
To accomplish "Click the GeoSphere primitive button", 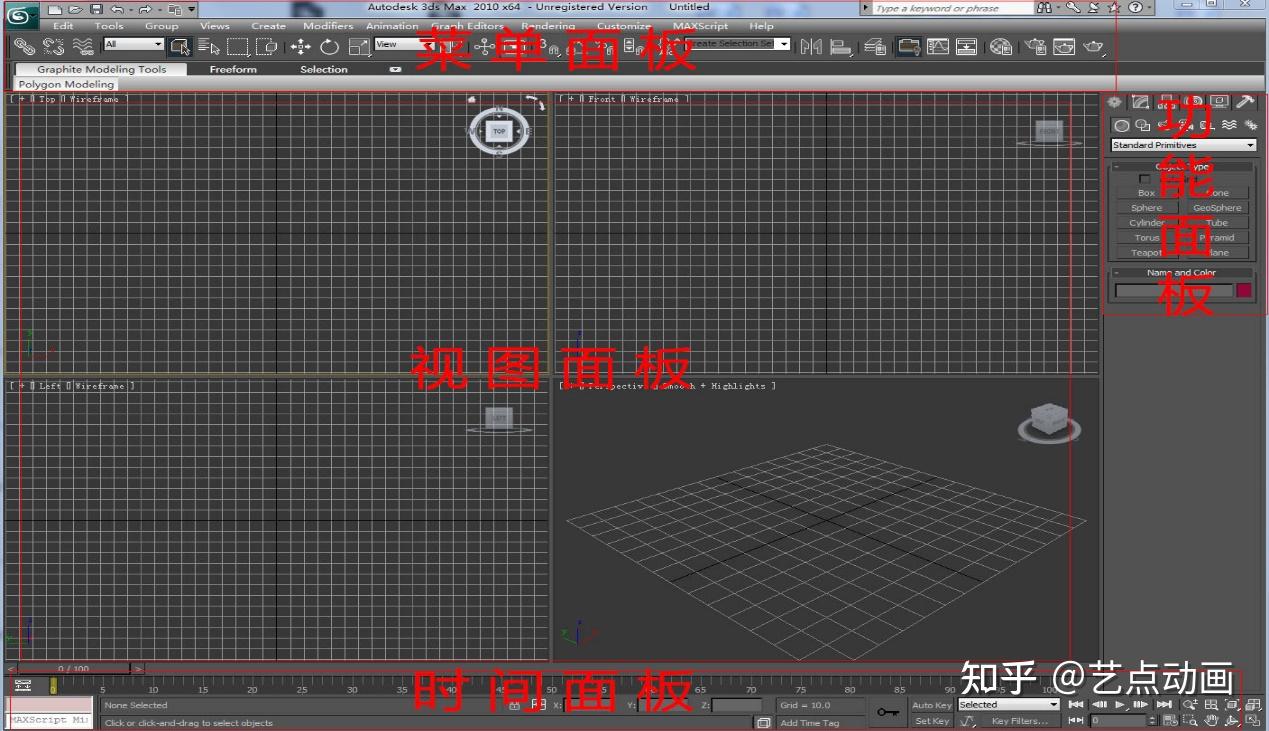I will coord(1216,208).
